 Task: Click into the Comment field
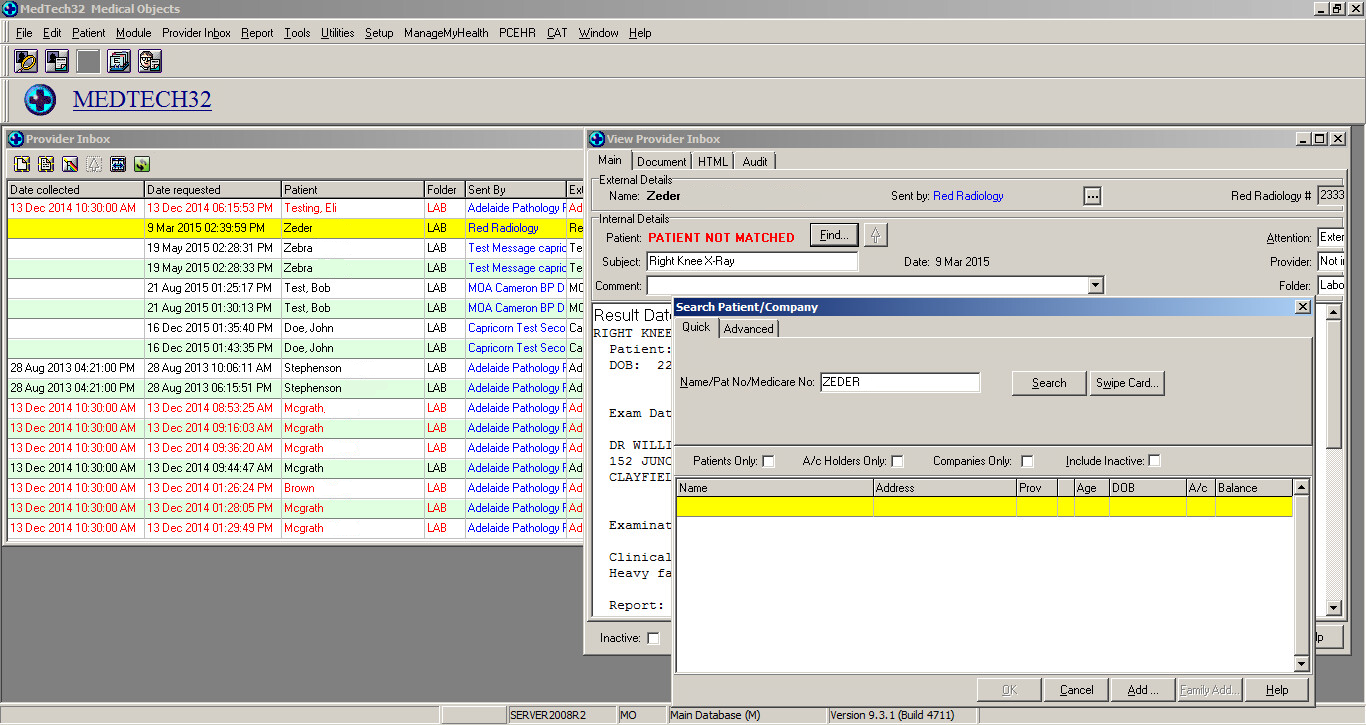coord(867,286)
